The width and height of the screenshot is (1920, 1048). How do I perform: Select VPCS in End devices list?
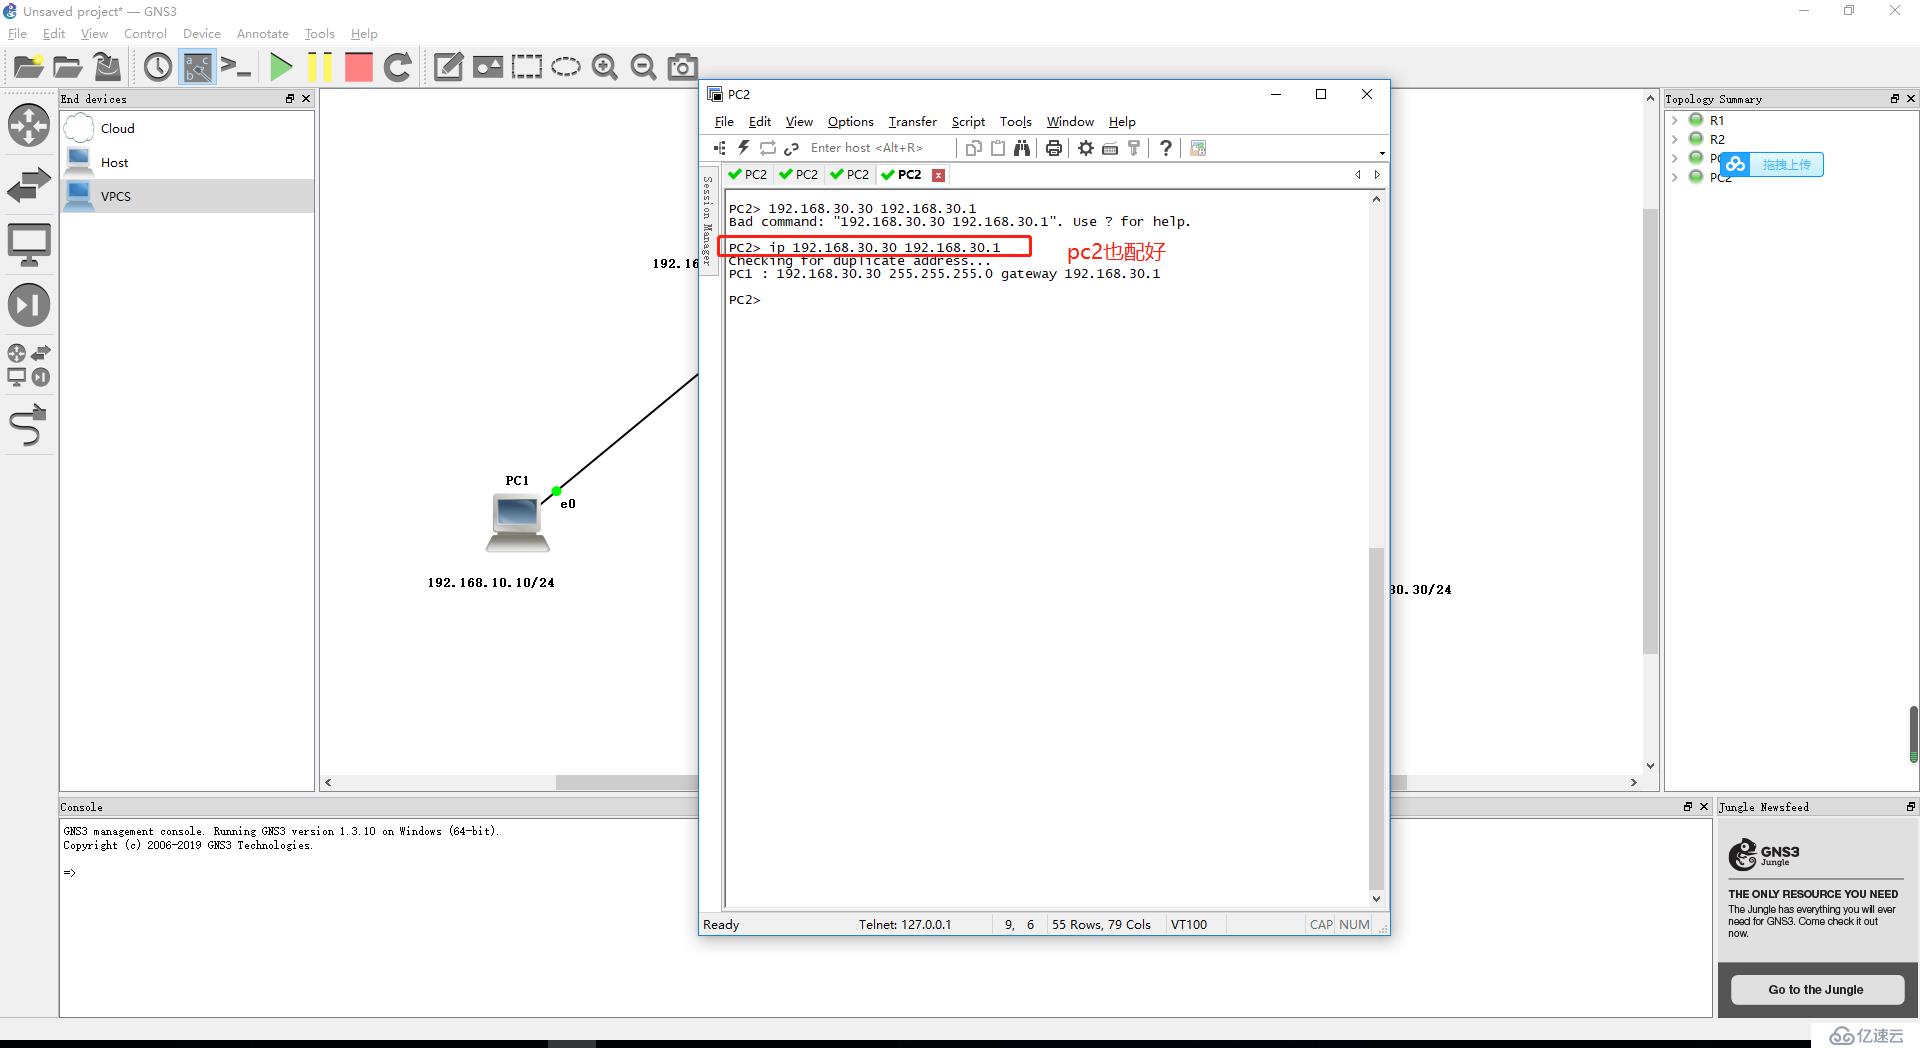tap(186, 196)
